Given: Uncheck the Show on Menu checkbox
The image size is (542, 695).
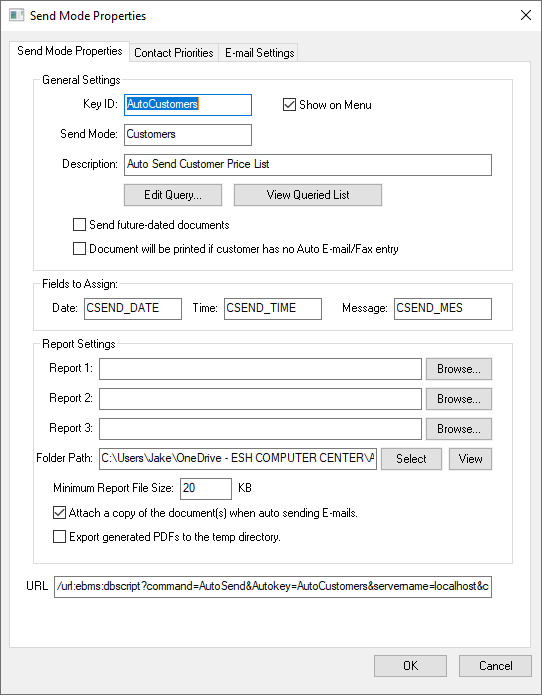Looking at the screenshot, I should [289, 105].
